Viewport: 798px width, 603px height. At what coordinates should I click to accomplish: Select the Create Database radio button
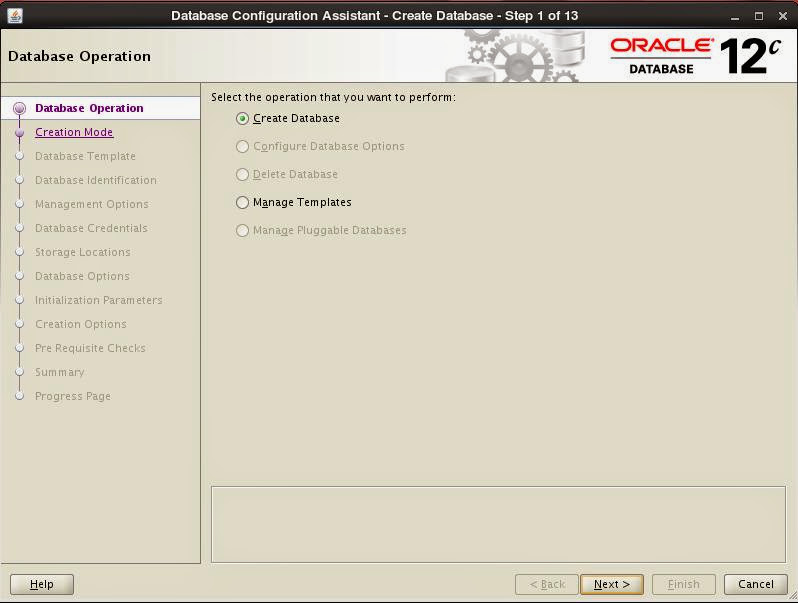242,119
